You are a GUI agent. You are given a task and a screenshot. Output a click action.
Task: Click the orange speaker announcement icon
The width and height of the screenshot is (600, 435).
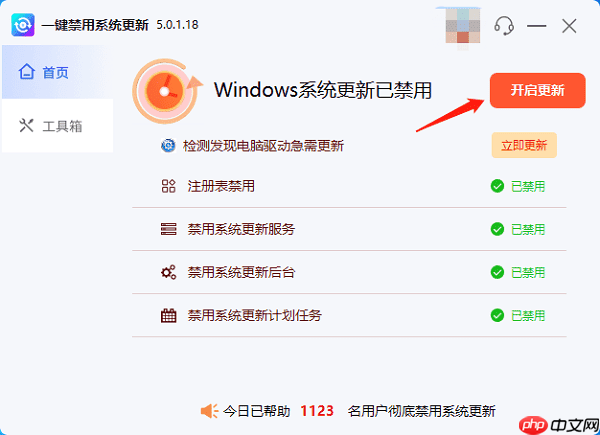pos(209,411)
